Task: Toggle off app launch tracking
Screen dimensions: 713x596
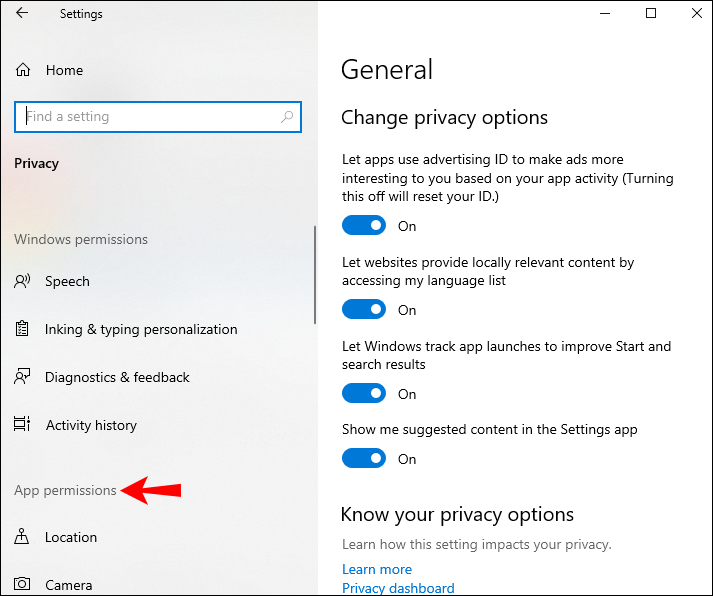Action: pyautogui.click(x=363, y=394)
